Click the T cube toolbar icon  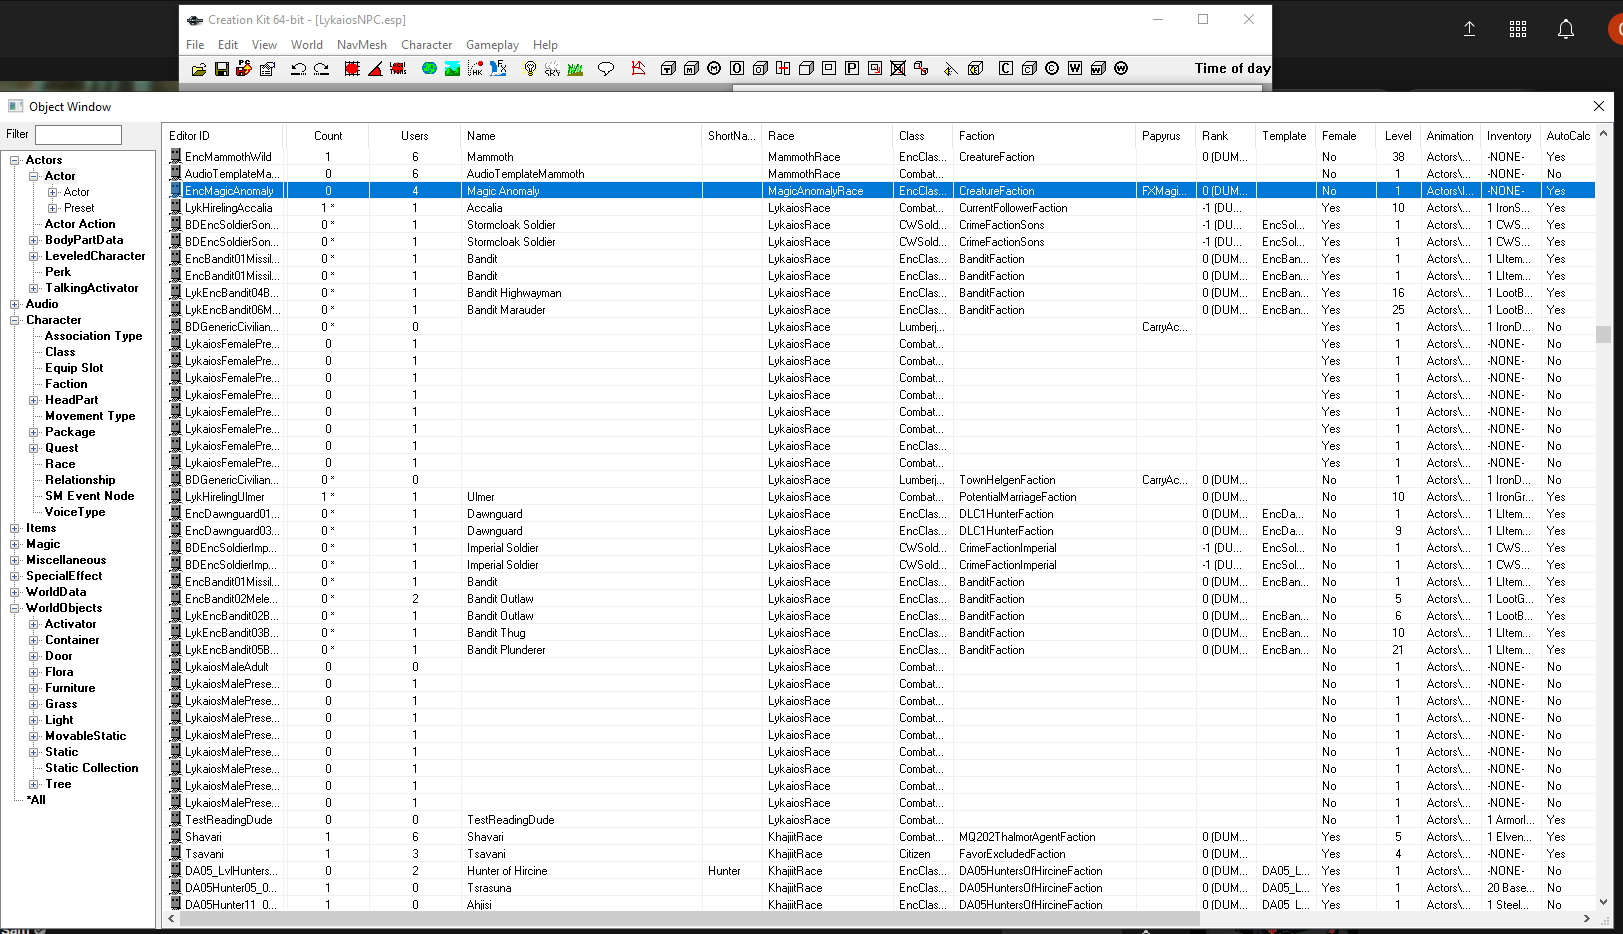coord(668,69)
